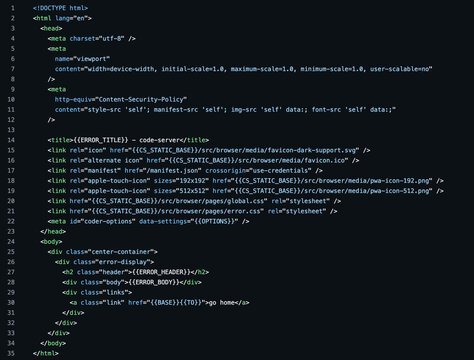Click the bare meta tag on line 9
The width and height of the screenshot is (474, 360).
pos(57,89)
